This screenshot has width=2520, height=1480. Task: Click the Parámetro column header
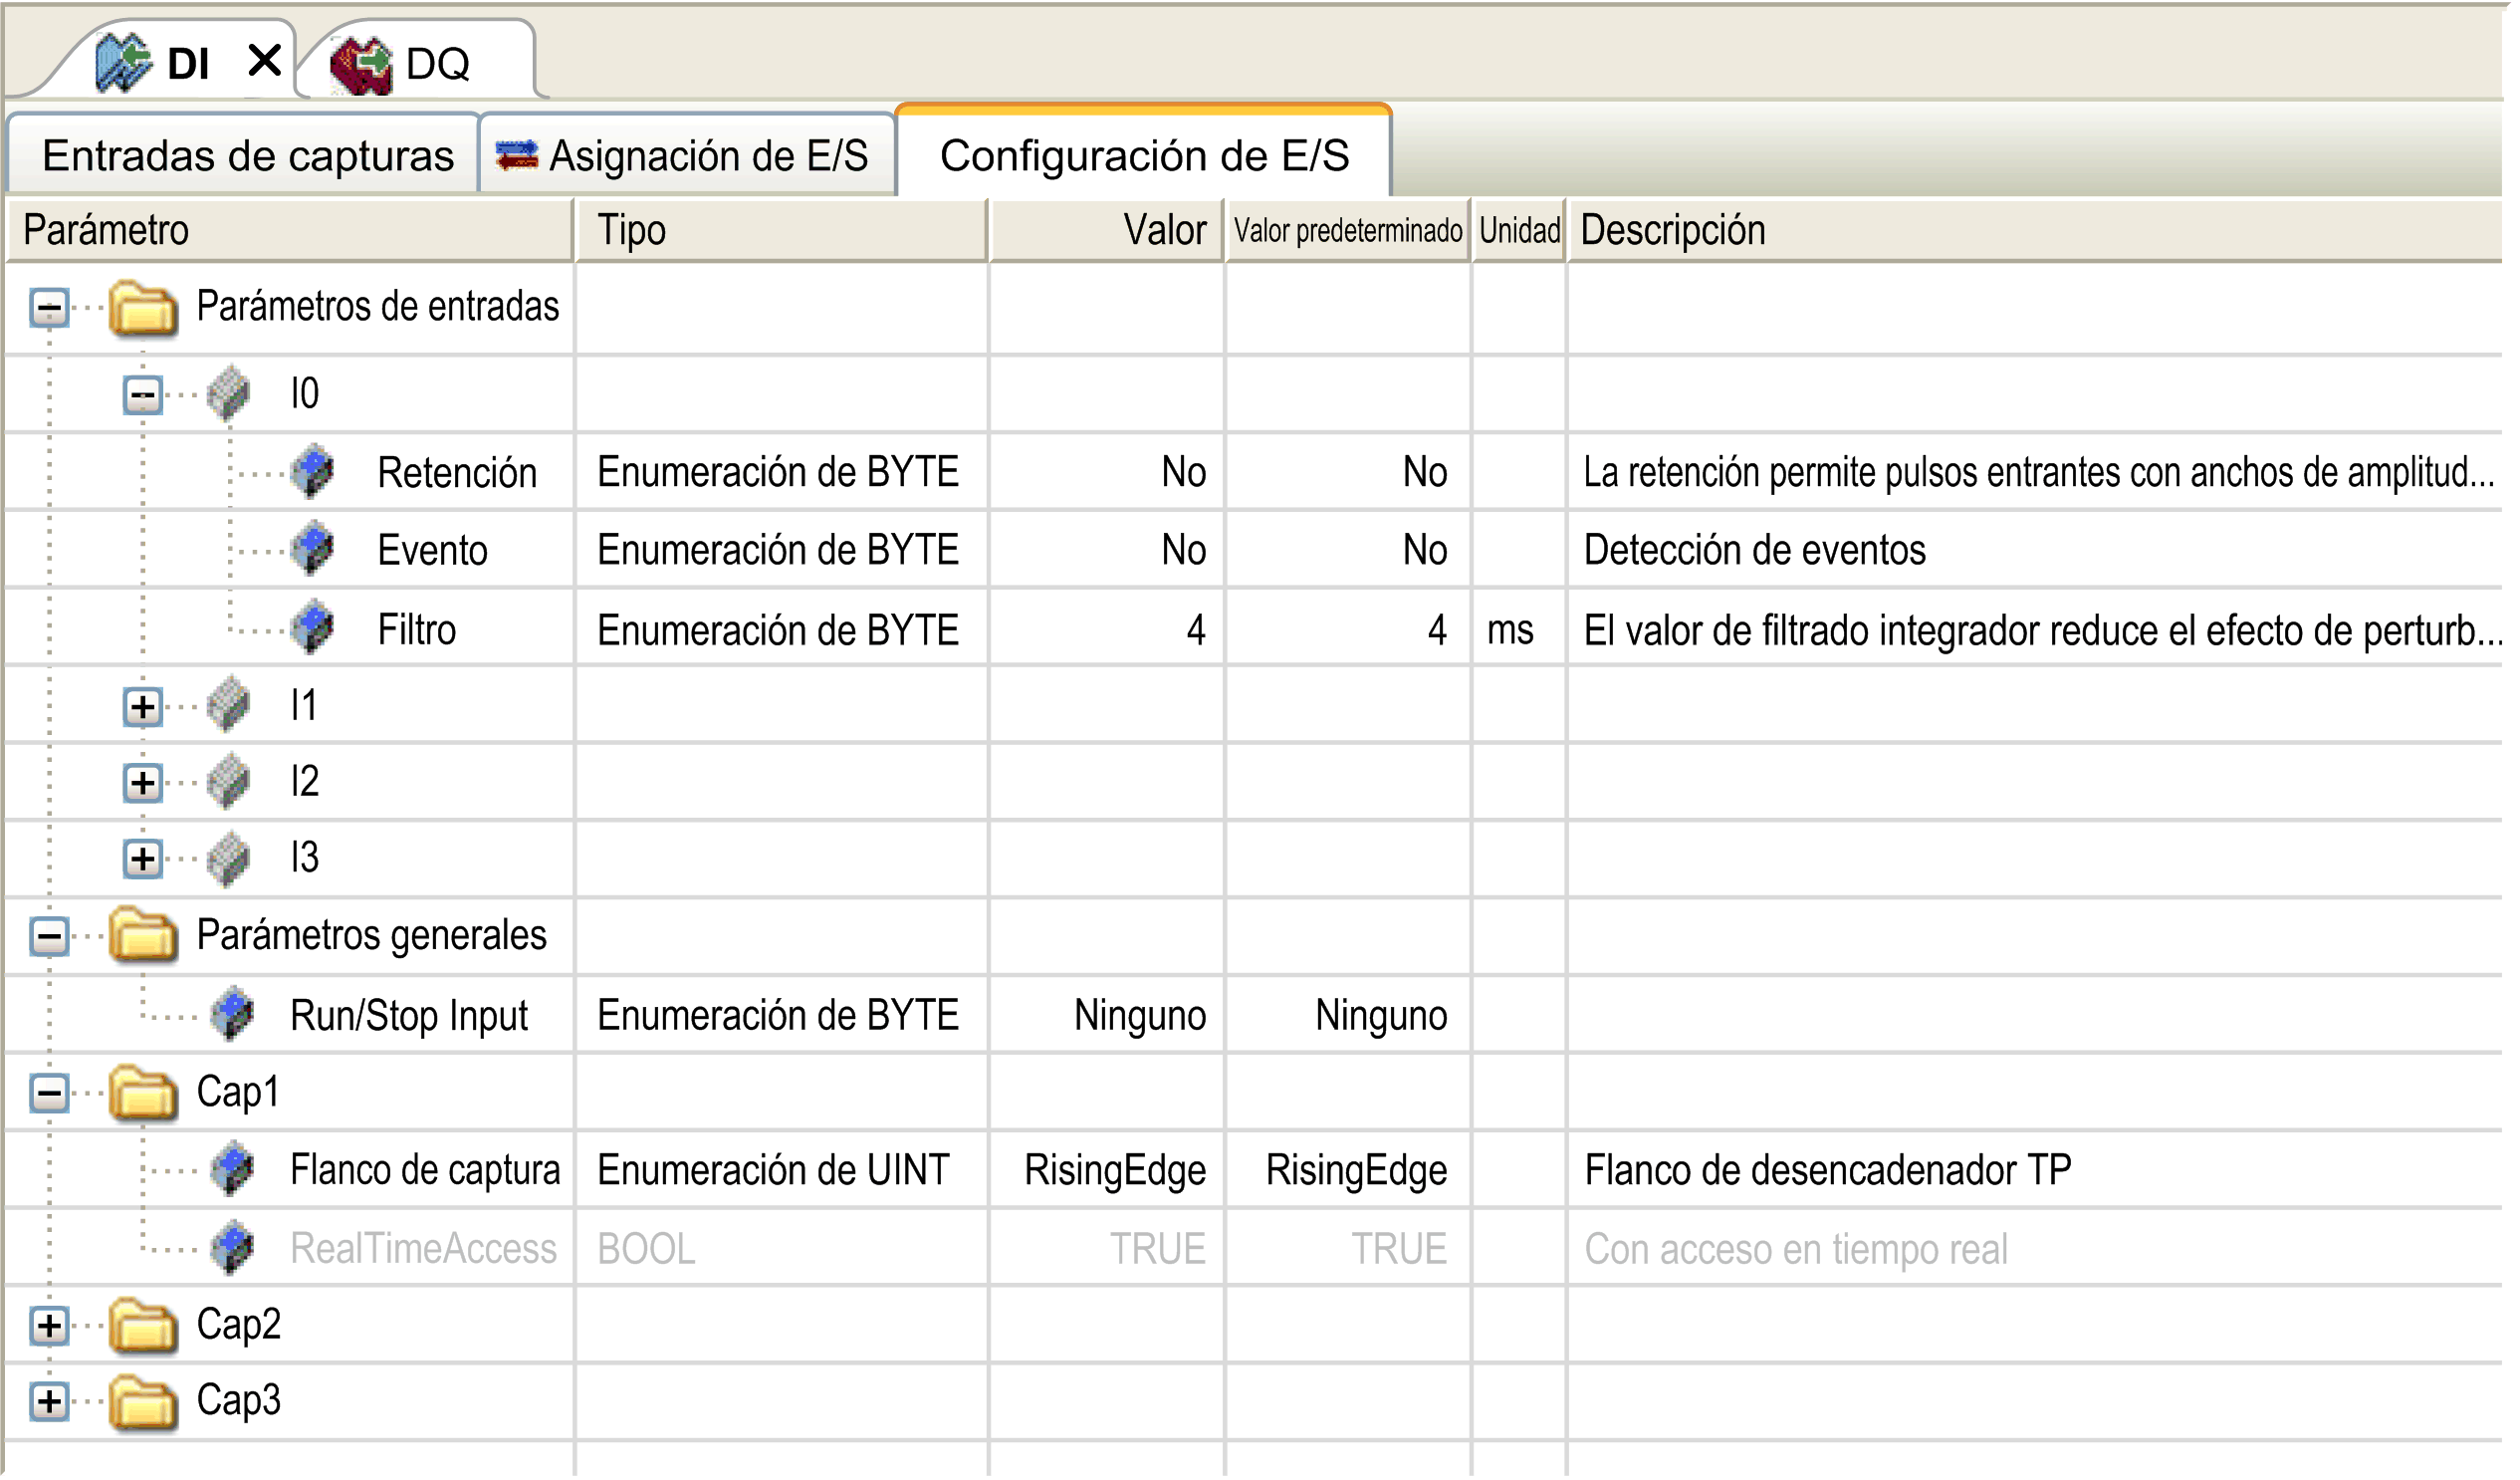pyautogui.click(x=290, y=230)
